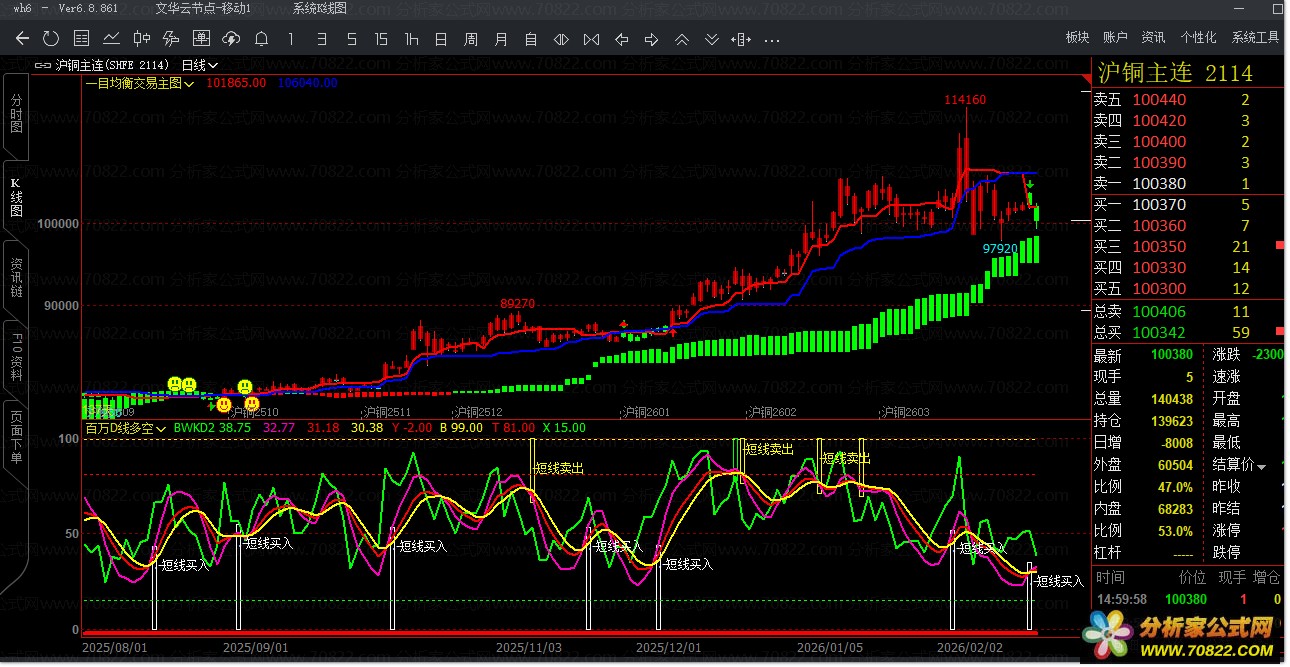Click the back arrow in the toolbar
The image size is (1290, 667).
pyautogui.click(x=22, y=39)
